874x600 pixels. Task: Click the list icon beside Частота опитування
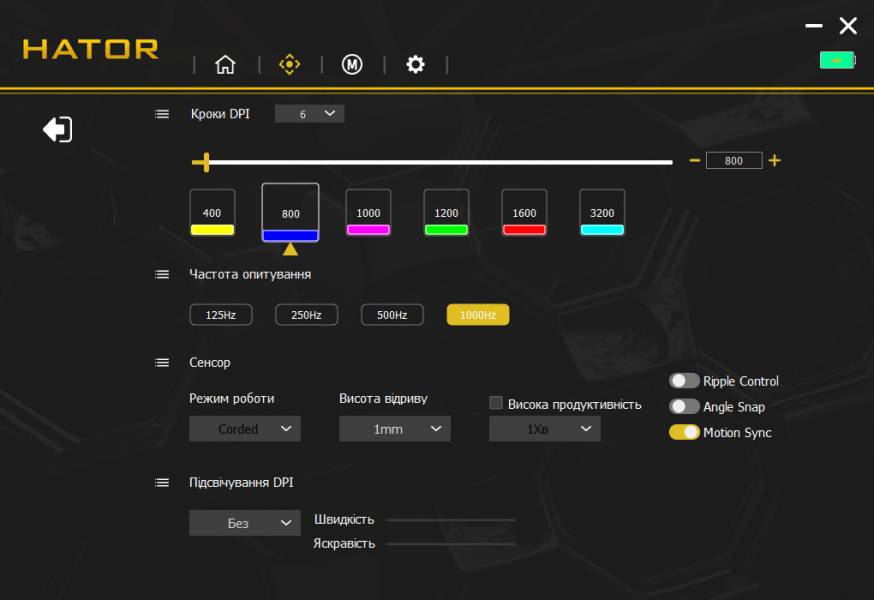coord(162,274)
